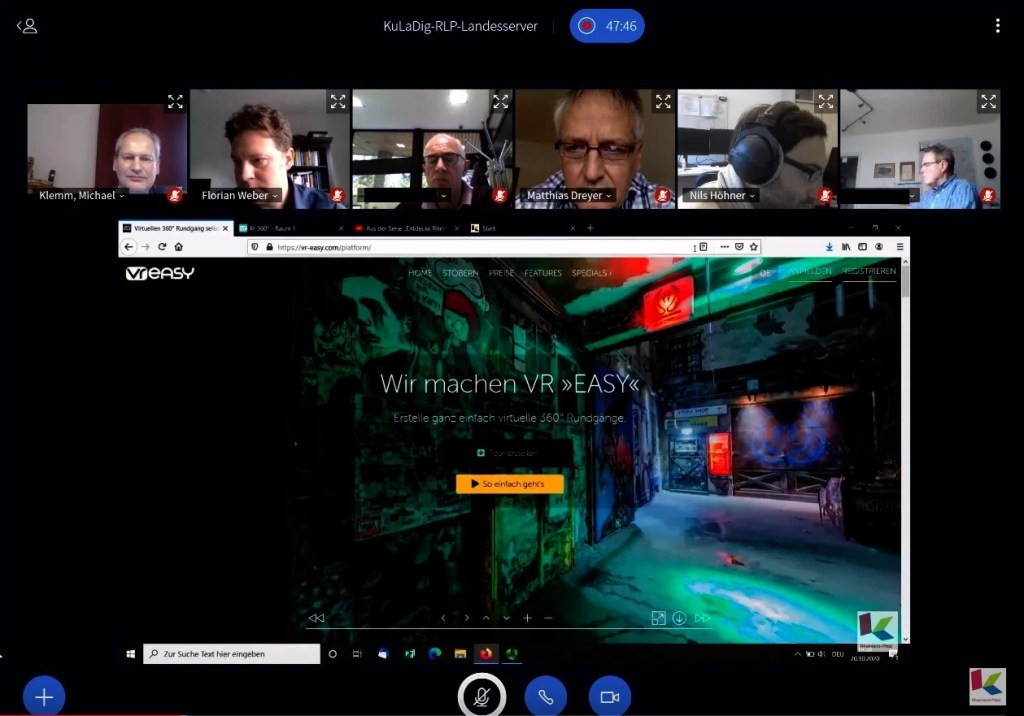The image size is (1024, 716).
Task: Open the three-dot options menu
Action: pyautogui.click(x=997, y=26)
